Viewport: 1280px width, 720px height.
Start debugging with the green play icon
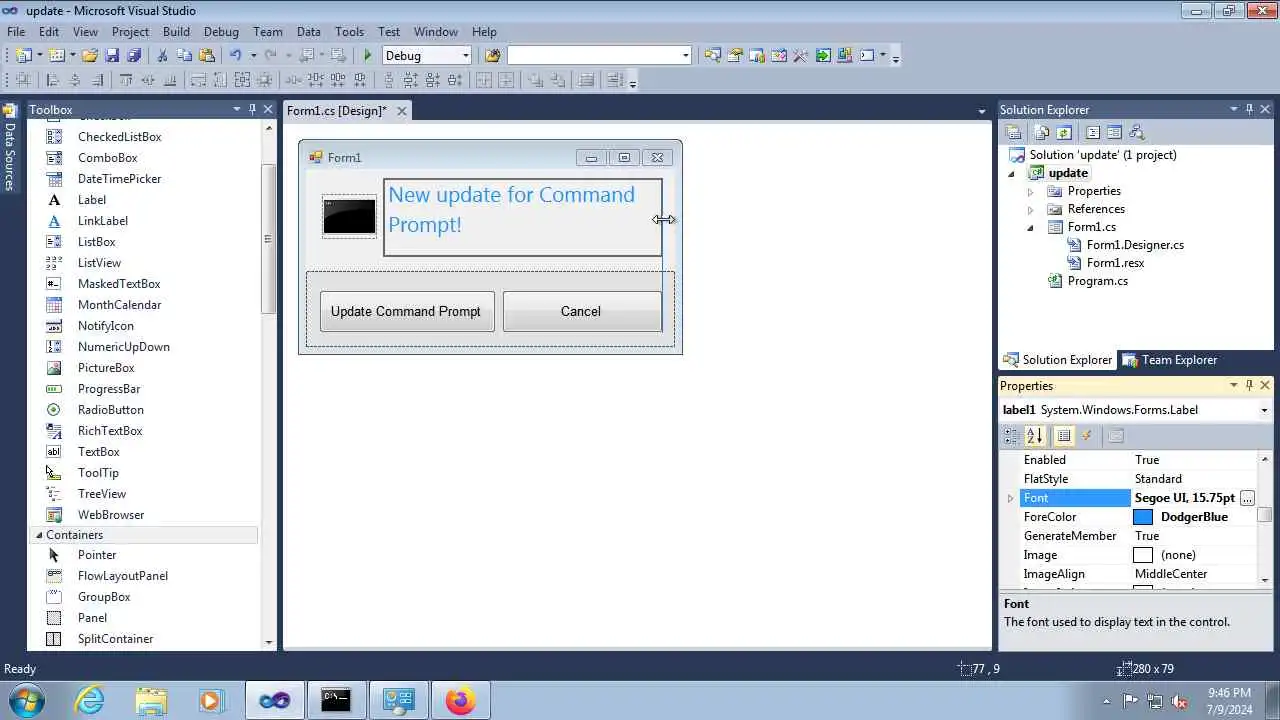(x=368, y=56)
